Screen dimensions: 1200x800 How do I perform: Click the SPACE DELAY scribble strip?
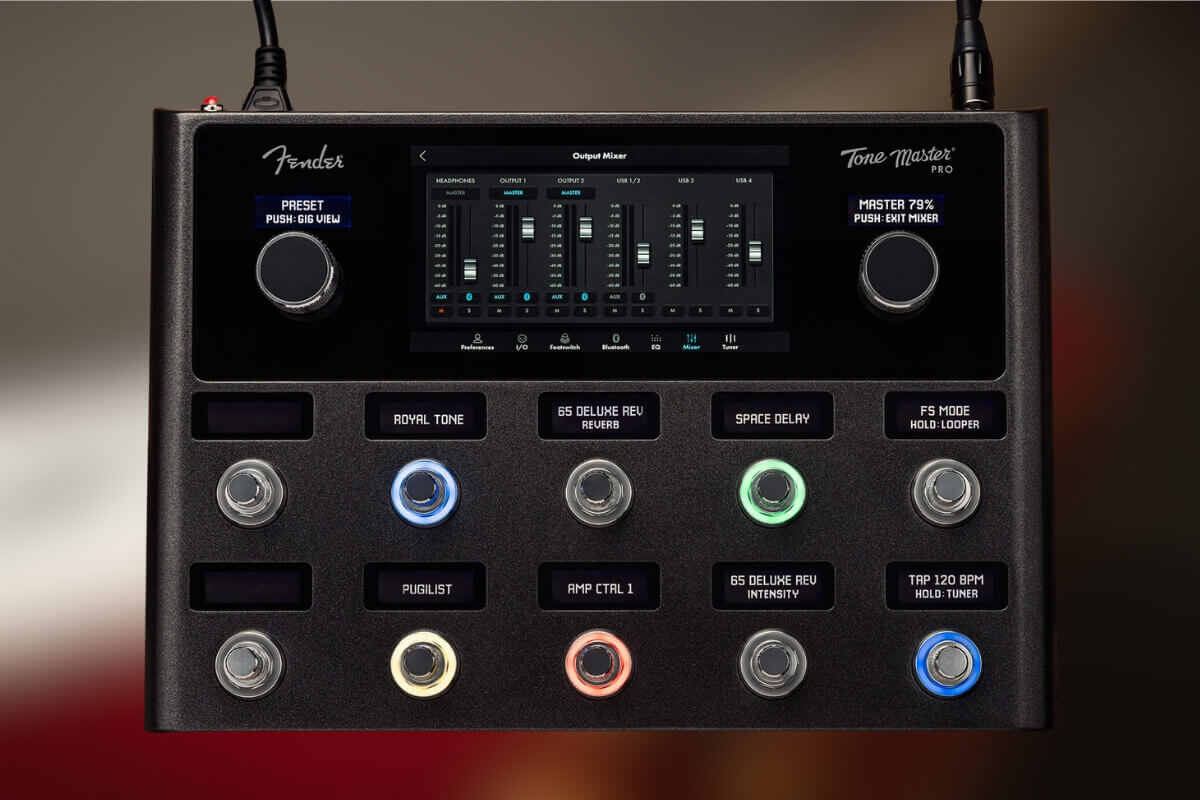(772, 416)
